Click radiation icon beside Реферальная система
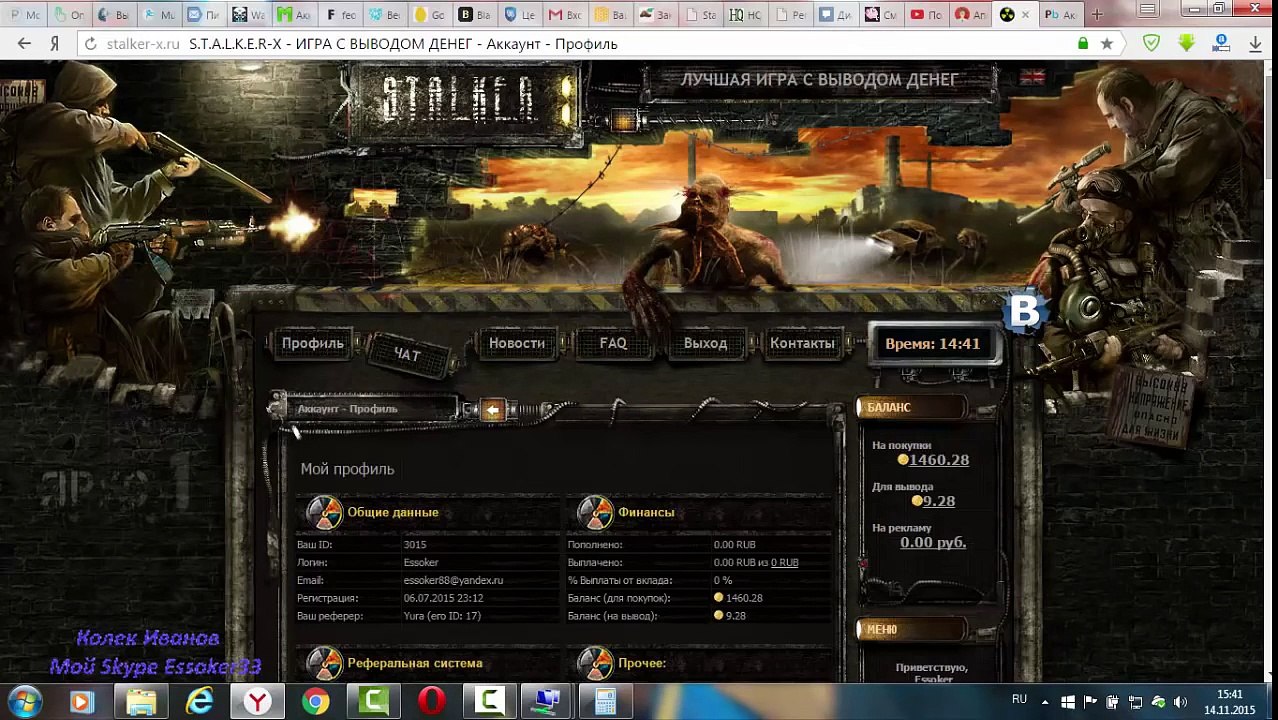Viewport: 1278px width, 720px height. coord(324,663)
